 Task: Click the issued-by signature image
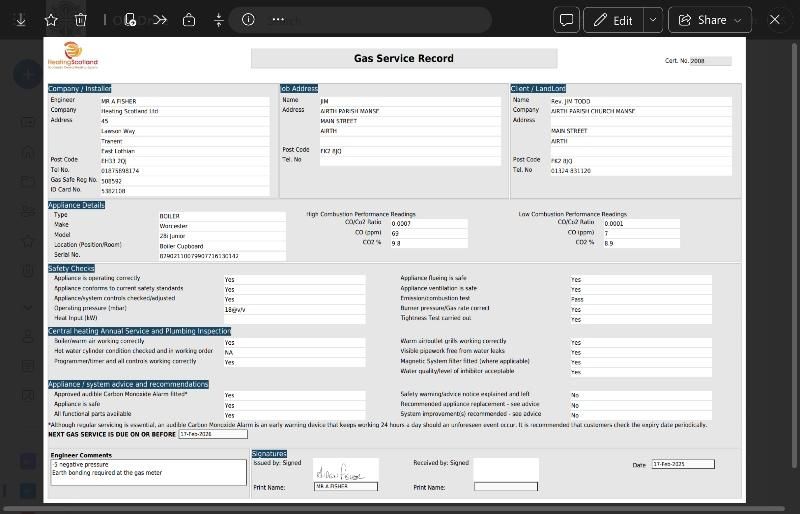point(345,470)
